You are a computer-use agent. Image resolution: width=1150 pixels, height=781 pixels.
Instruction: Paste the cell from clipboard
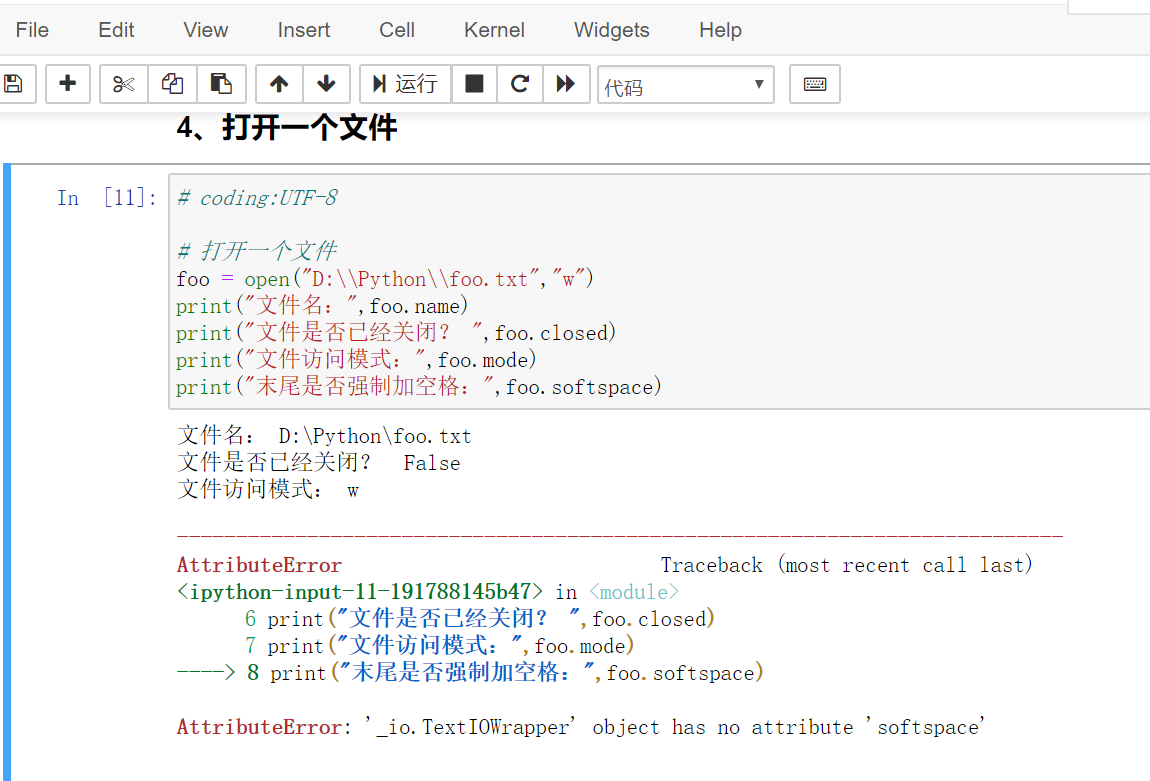click(x=221, y=84)
